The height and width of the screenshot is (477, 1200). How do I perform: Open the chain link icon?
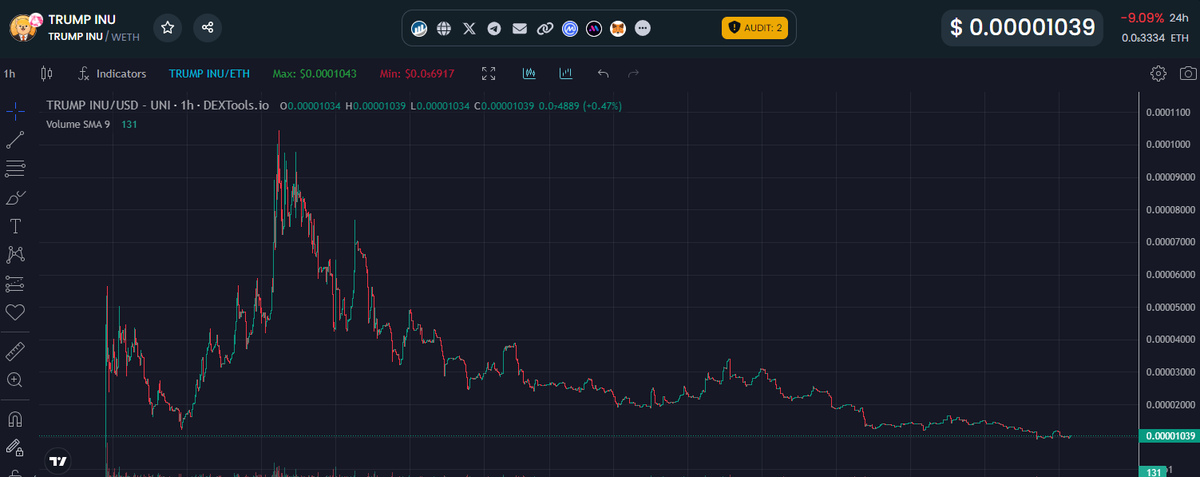pos(545,29)
